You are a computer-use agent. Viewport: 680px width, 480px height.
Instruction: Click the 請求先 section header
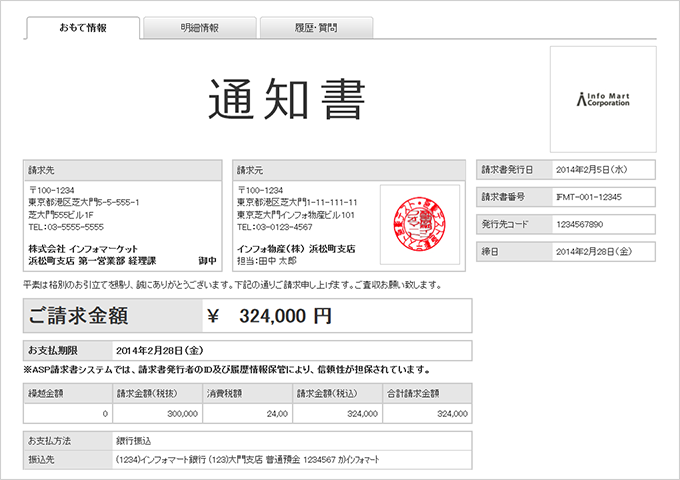(122, 169)
